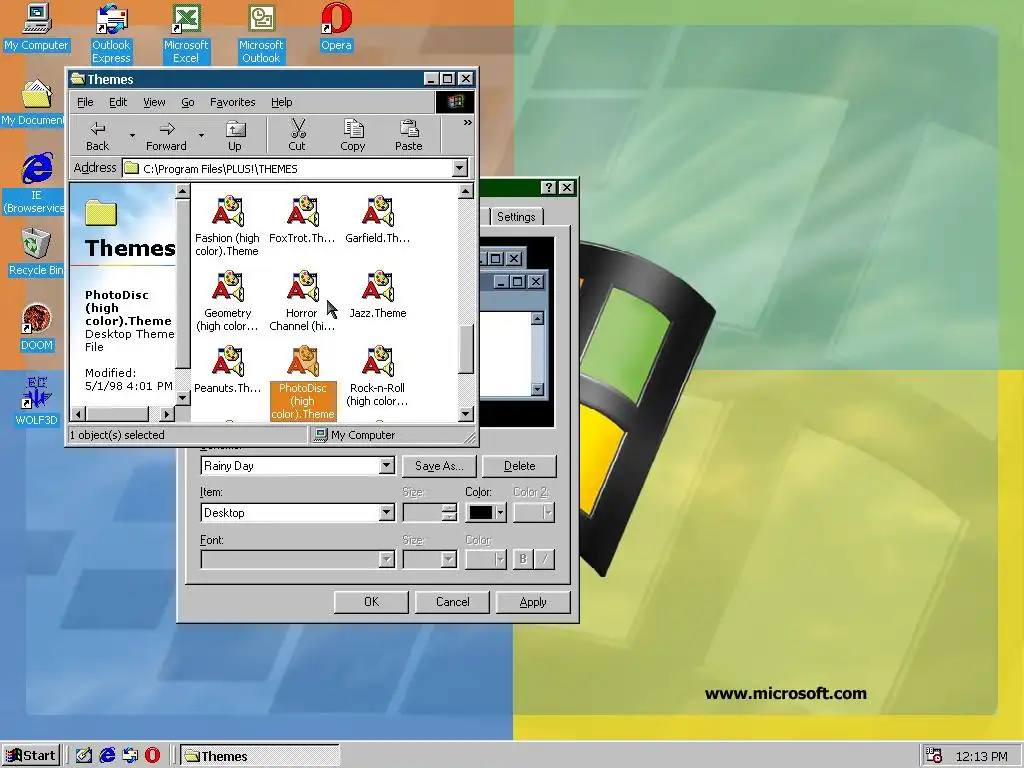1024x768 pixels.
Task: Open the File menu
Action: click(x=86, y=102)
